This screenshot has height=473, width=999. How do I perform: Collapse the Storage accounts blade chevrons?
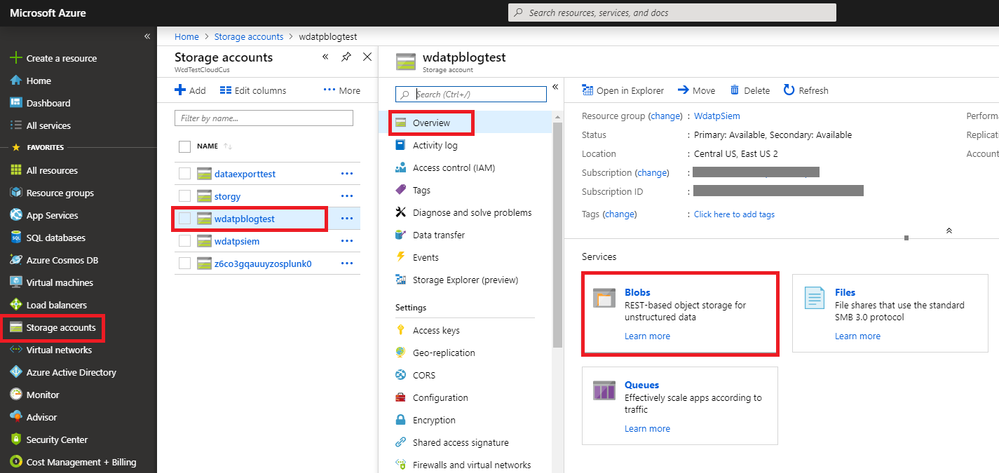[x=325, y=57]
